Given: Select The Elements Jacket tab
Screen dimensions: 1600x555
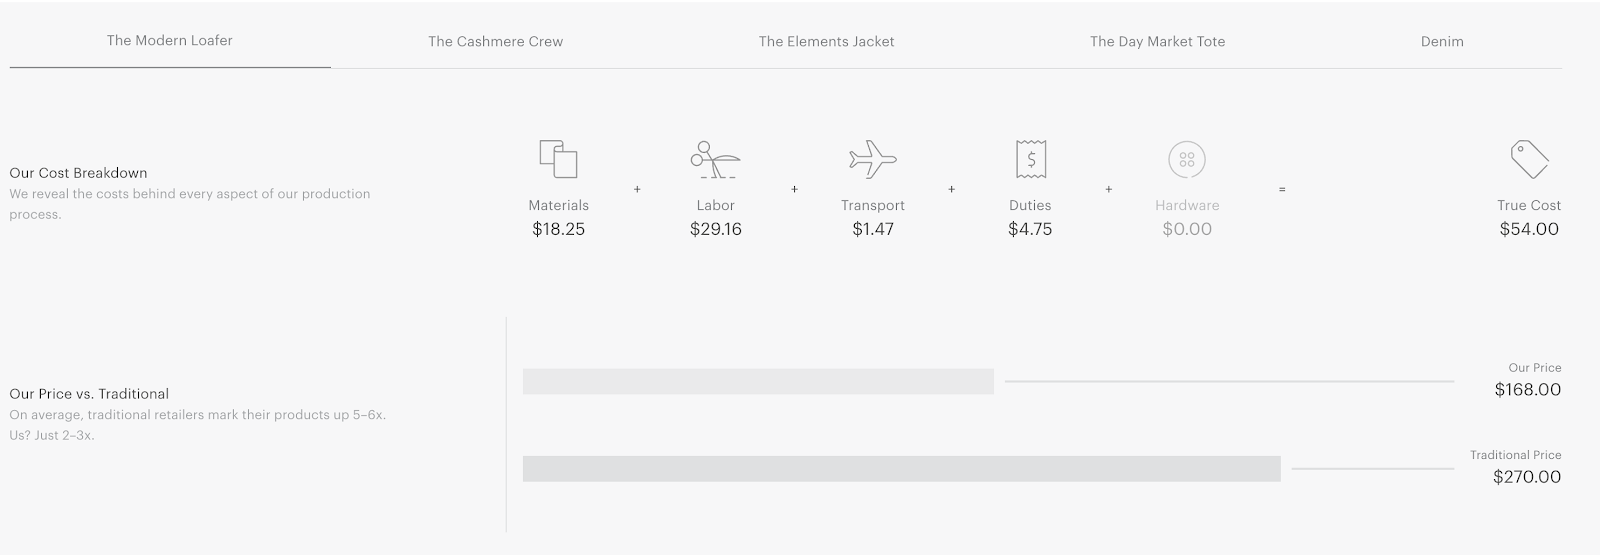Looking at the screenshot, I should tap(826, 41).
